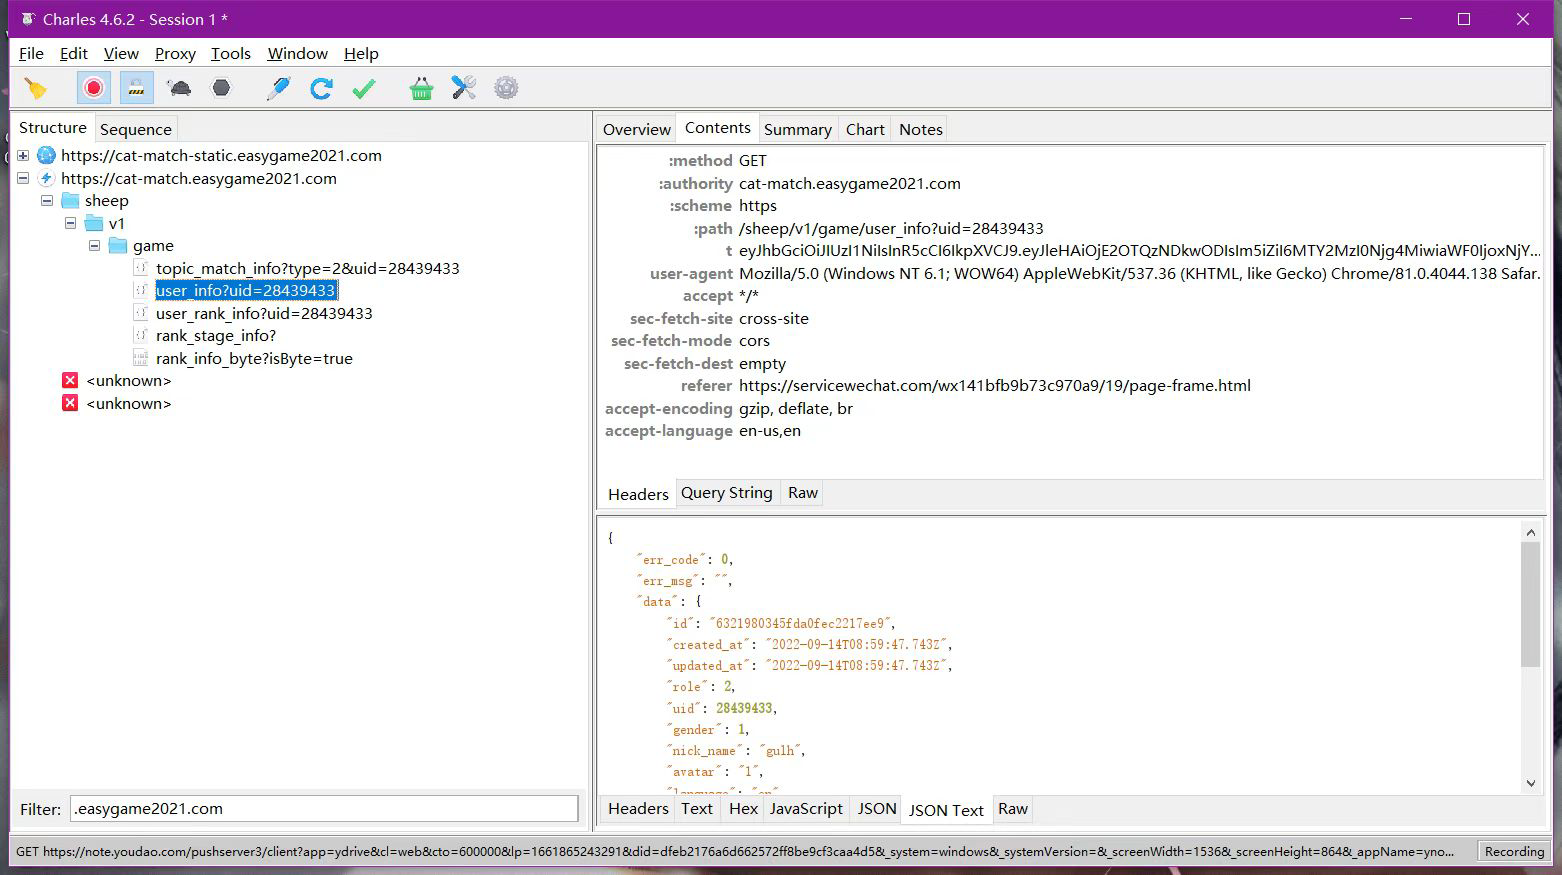Switch to the Overview tab
1562x875 pixels.
[x=637, y=129]
